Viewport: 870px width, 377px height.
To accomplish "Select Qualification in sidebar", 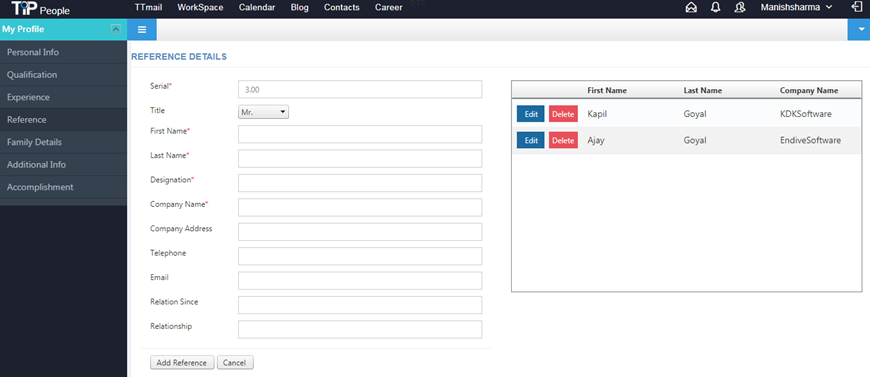I will pos(63,75).
